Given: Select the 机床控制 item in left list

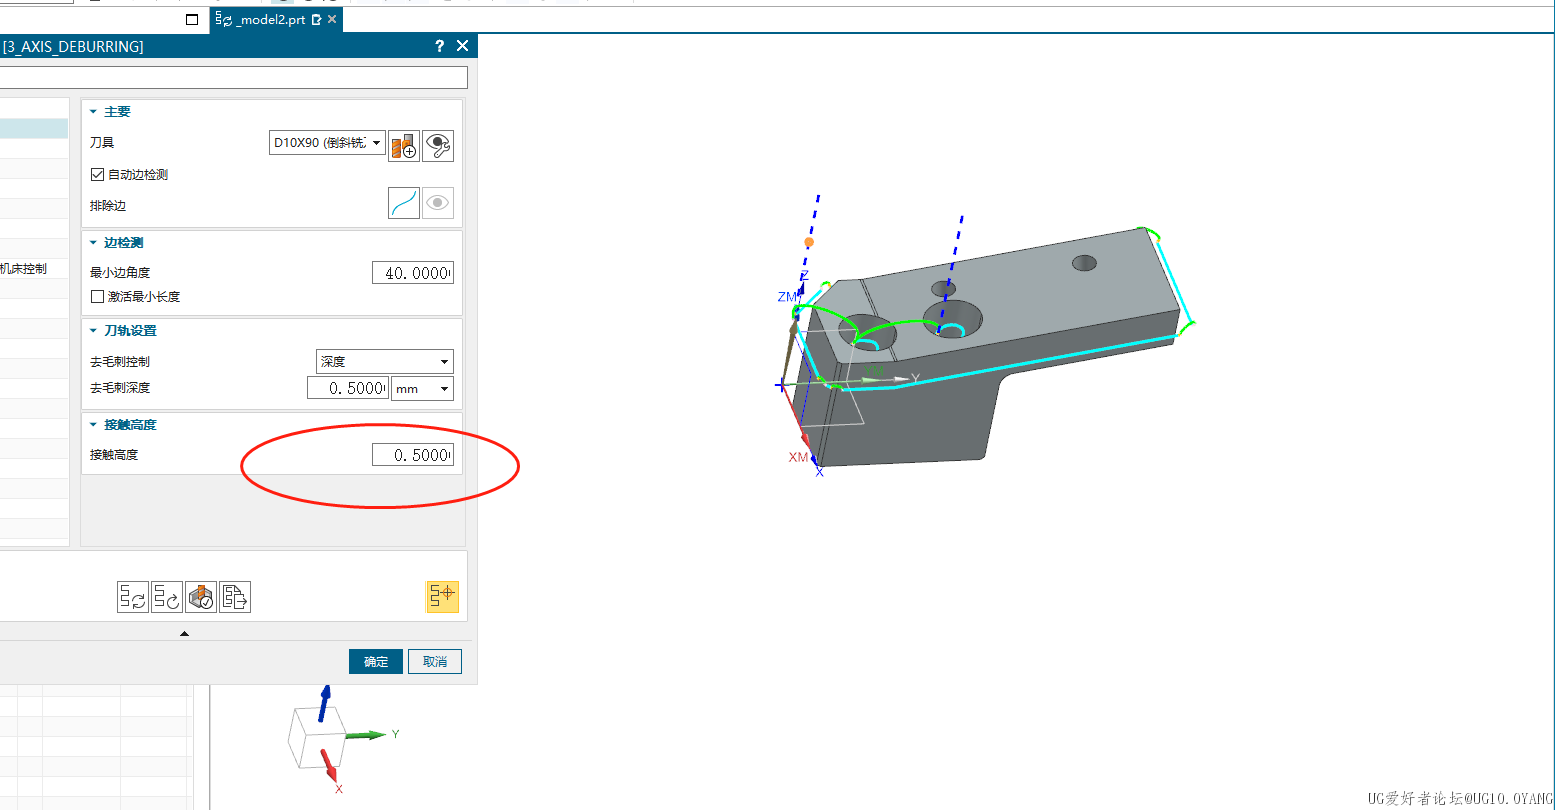Looking at the screenshot, I should point(23,268).
